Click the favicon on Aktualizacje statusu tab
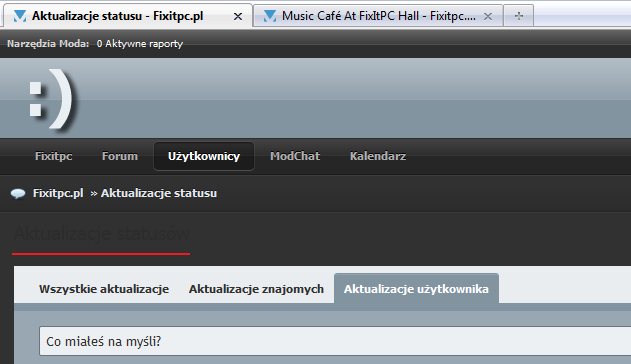The height and width of the screenshot is (364, 631). (20, 16)
